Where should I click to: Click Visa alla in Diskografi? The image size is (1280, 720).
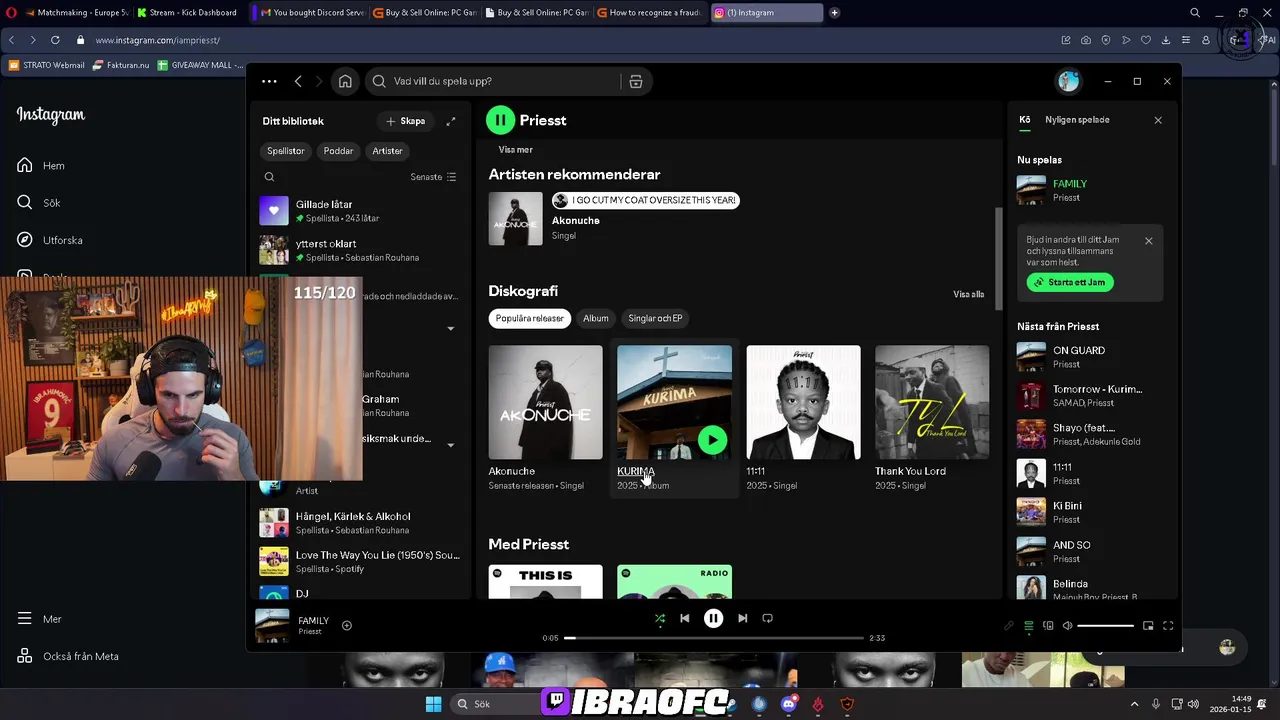point(968,294)
